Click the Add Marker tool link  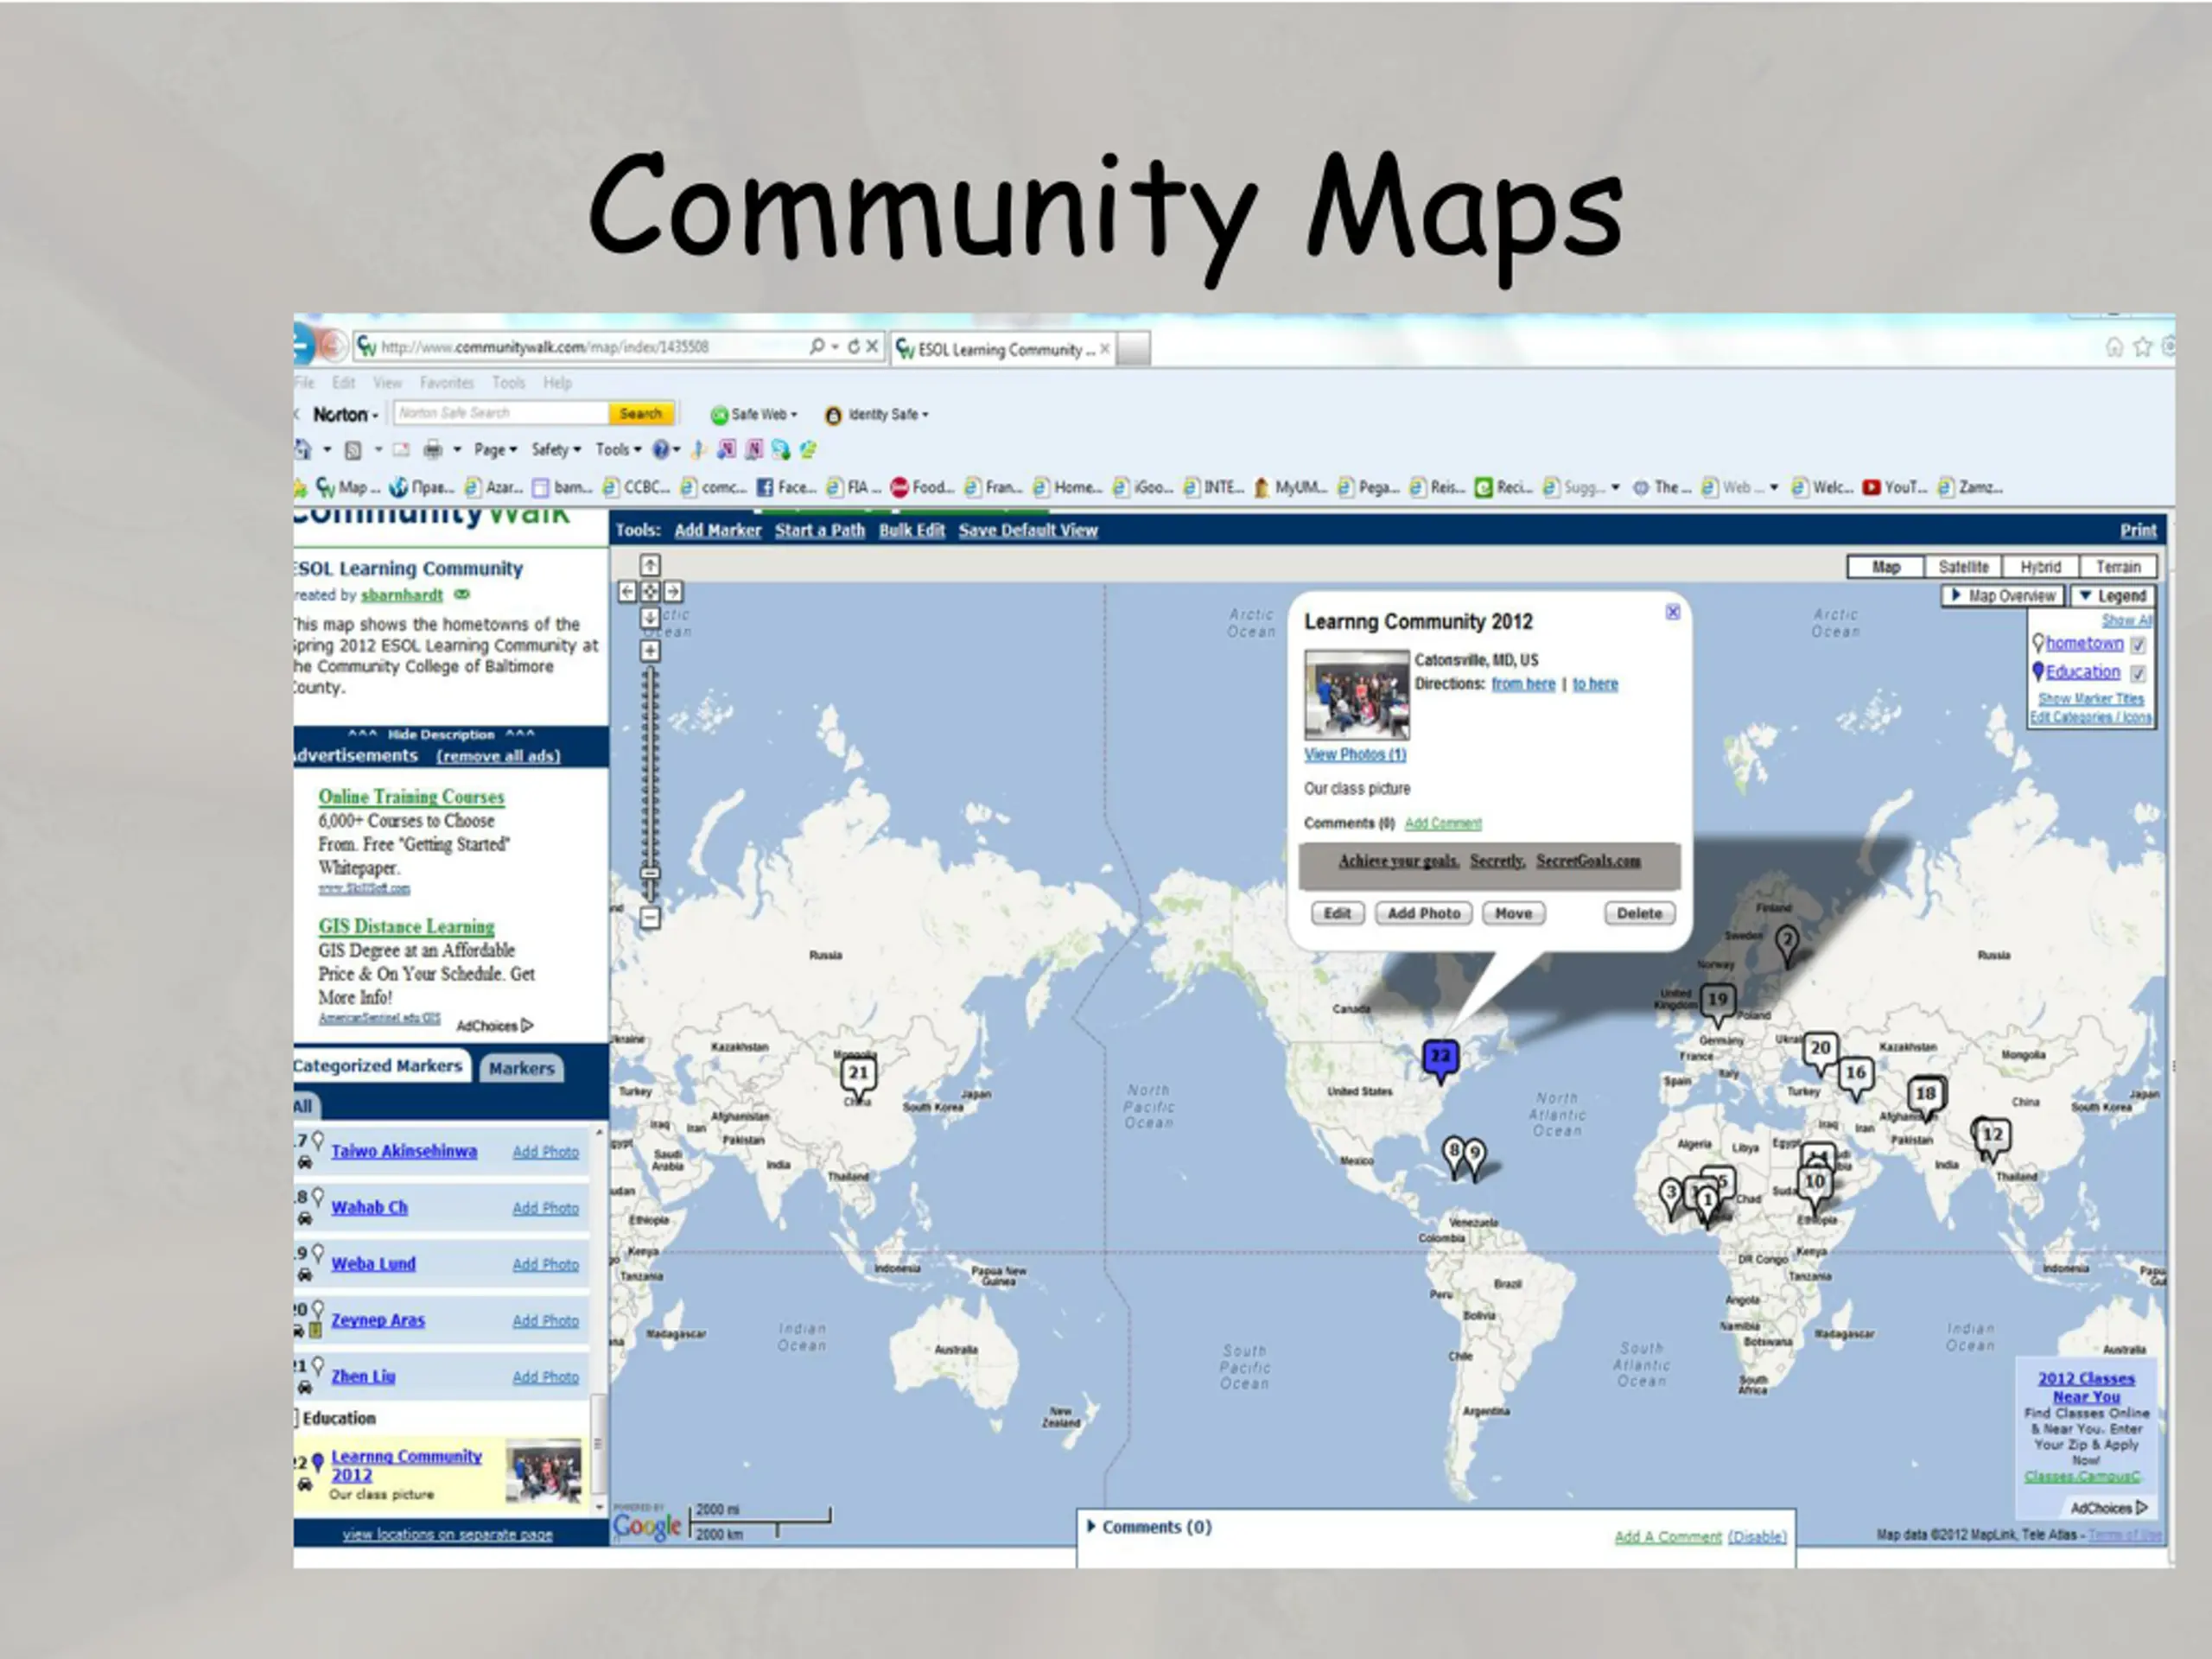(x=717, y=530)
